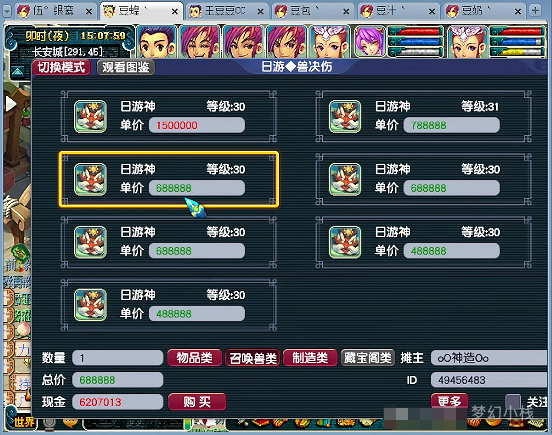This screenshot has width=552, height=435.
Task: Click the 购买 button
Action: click(x=197, y=402)
